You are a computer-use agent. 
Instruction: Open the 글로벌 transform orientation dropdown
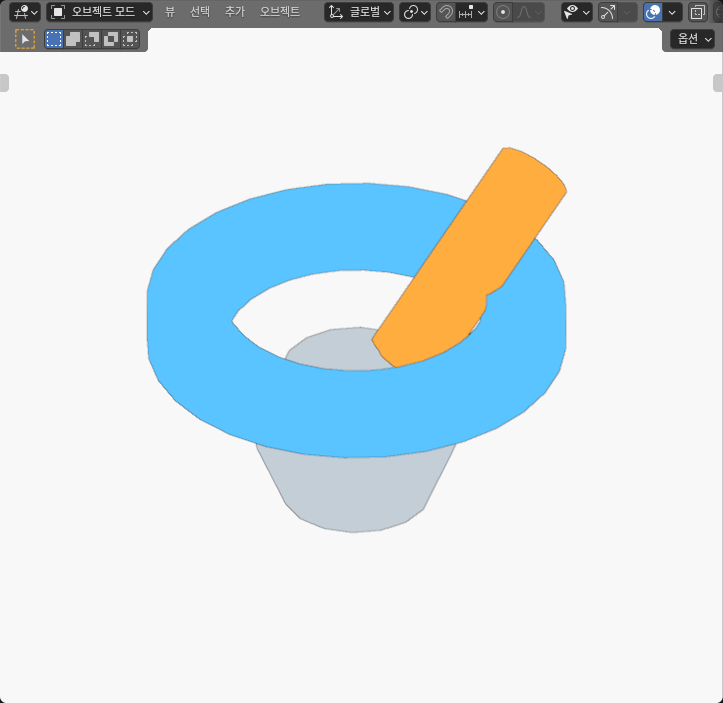(359, 12)
